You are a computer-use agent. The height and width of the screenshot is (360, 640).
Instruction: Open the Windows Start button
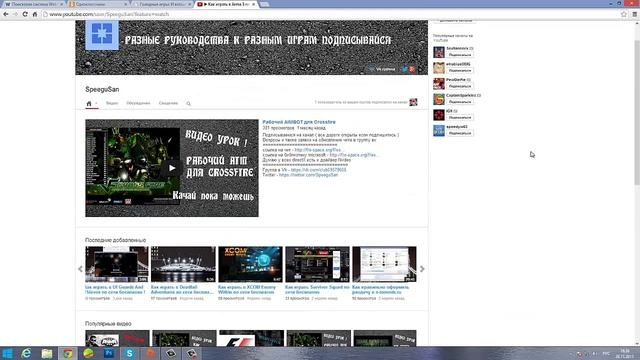coord(8,353)
